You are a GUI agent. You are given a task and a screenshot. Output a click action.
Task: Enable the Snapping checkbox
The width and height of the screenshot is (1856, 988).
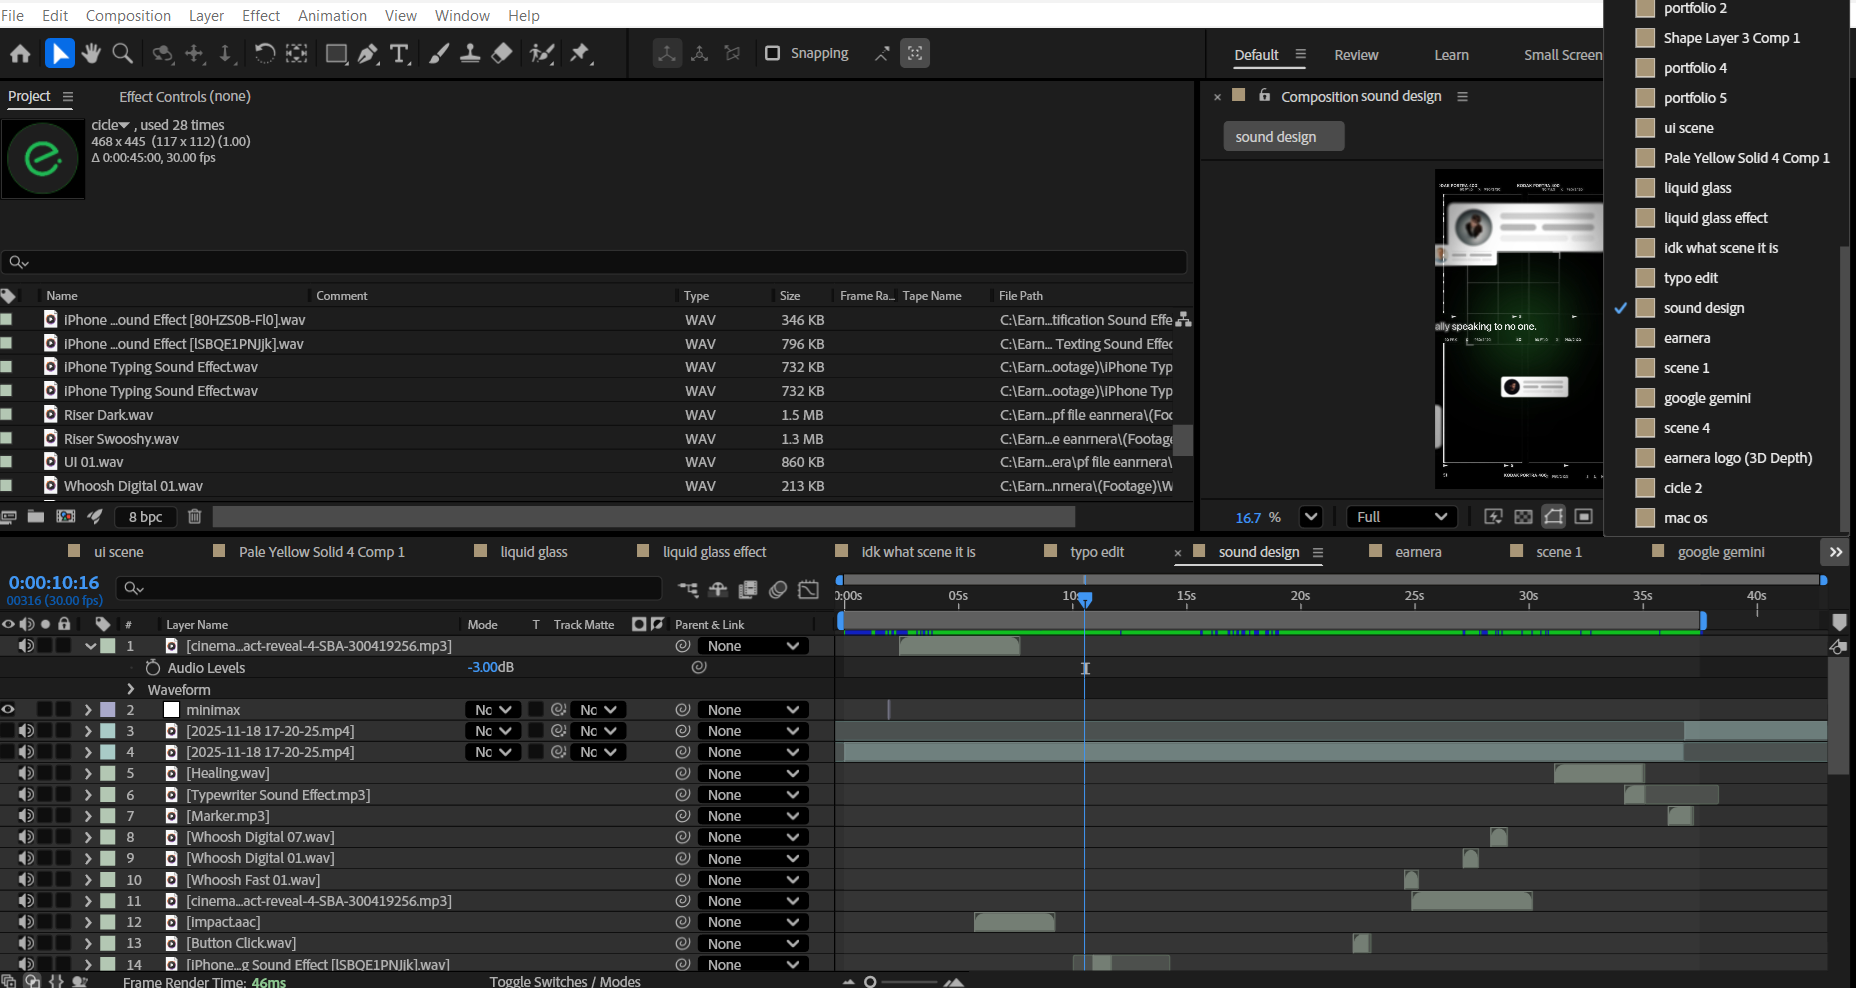(x=772, y=53)
